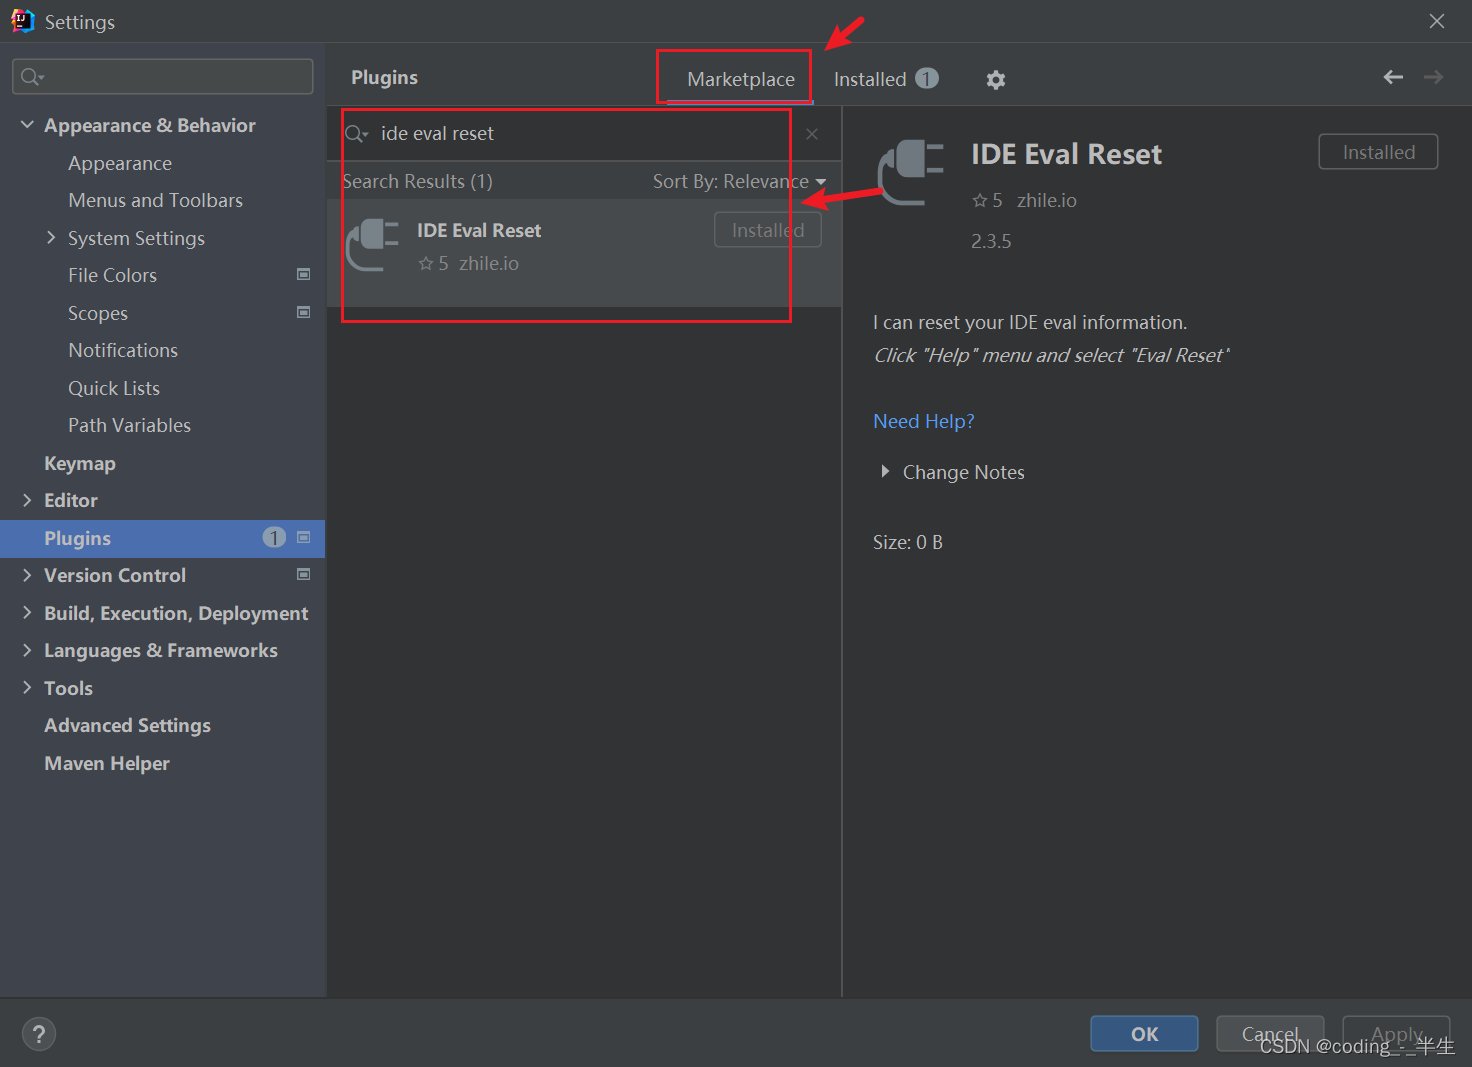Open the Notifications settings page
The height and width of the screenshot is (1067, 1472).
tap(123, 350)
